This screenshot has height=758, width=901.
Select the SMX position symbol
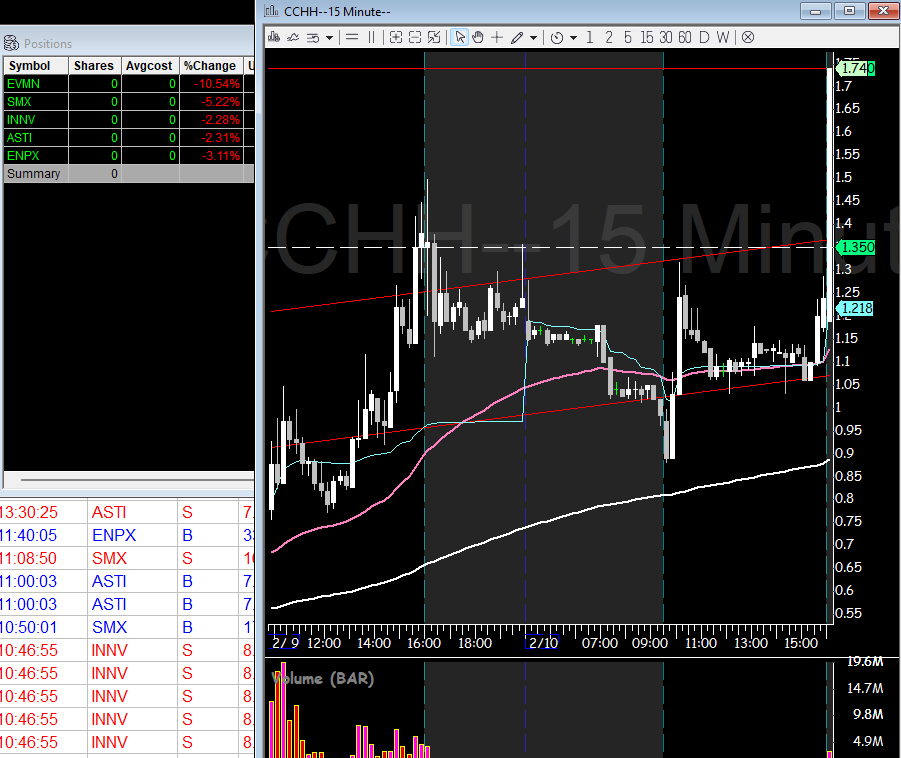(19, 102)
